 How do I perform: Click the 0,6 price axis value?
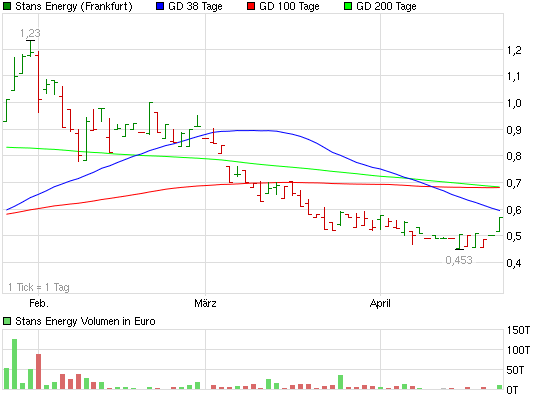pos(514,210)
